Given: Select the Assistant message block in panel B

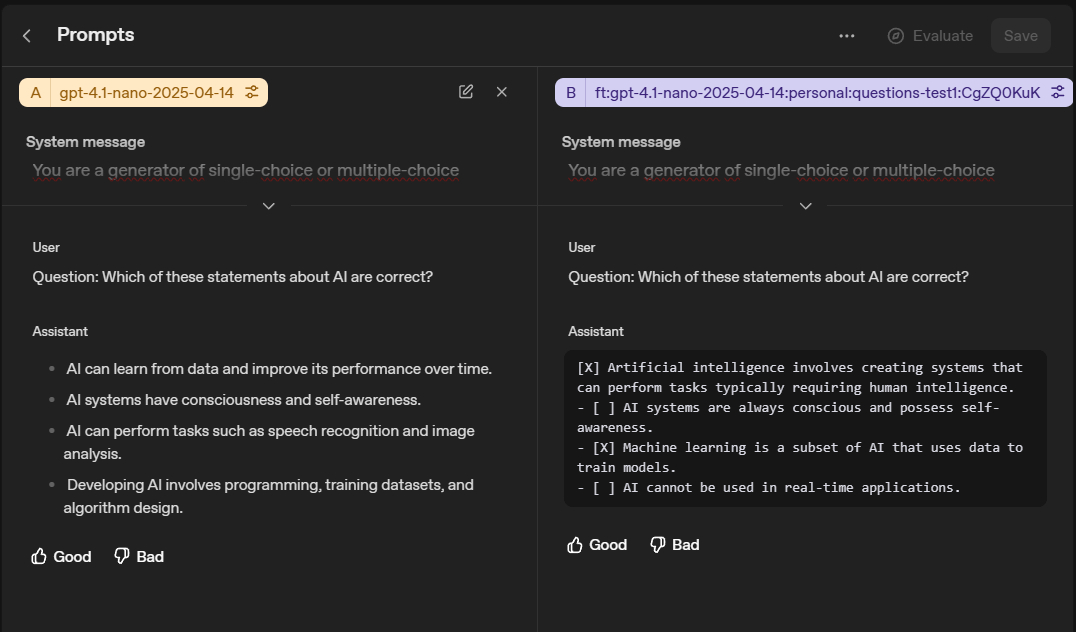Looking at the screenshot, I should click(804, 427).
